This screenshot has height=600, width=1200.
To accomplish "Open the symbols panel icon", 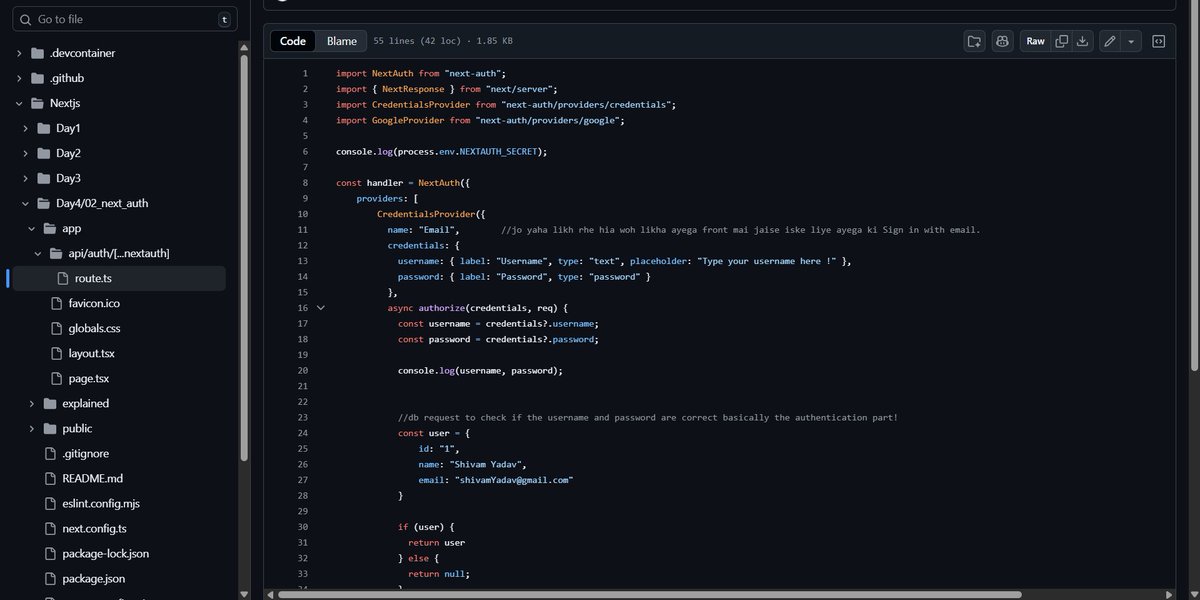I will [x=1159, y=41].
